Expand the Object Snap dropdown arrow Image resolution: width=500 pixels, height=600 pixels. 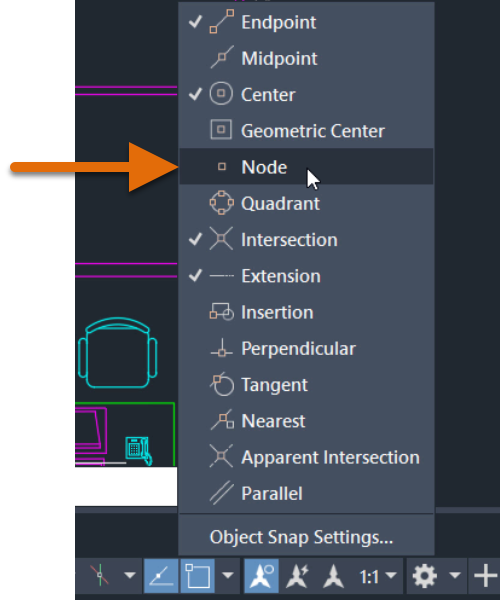click(228, 576)
